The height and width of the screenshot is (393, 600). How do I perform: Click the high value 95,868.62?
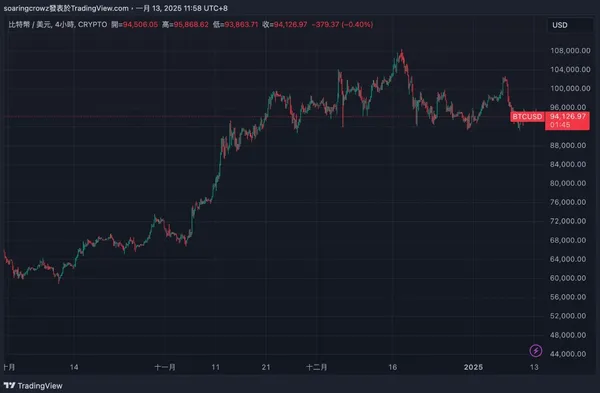191,24
